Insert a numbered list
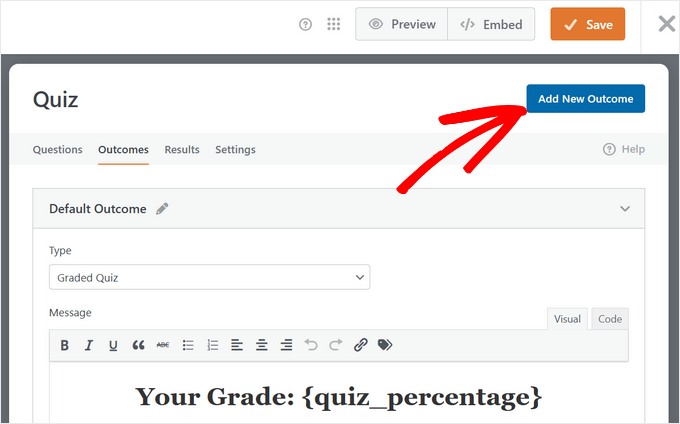680x424 pixels. [212, 345]
